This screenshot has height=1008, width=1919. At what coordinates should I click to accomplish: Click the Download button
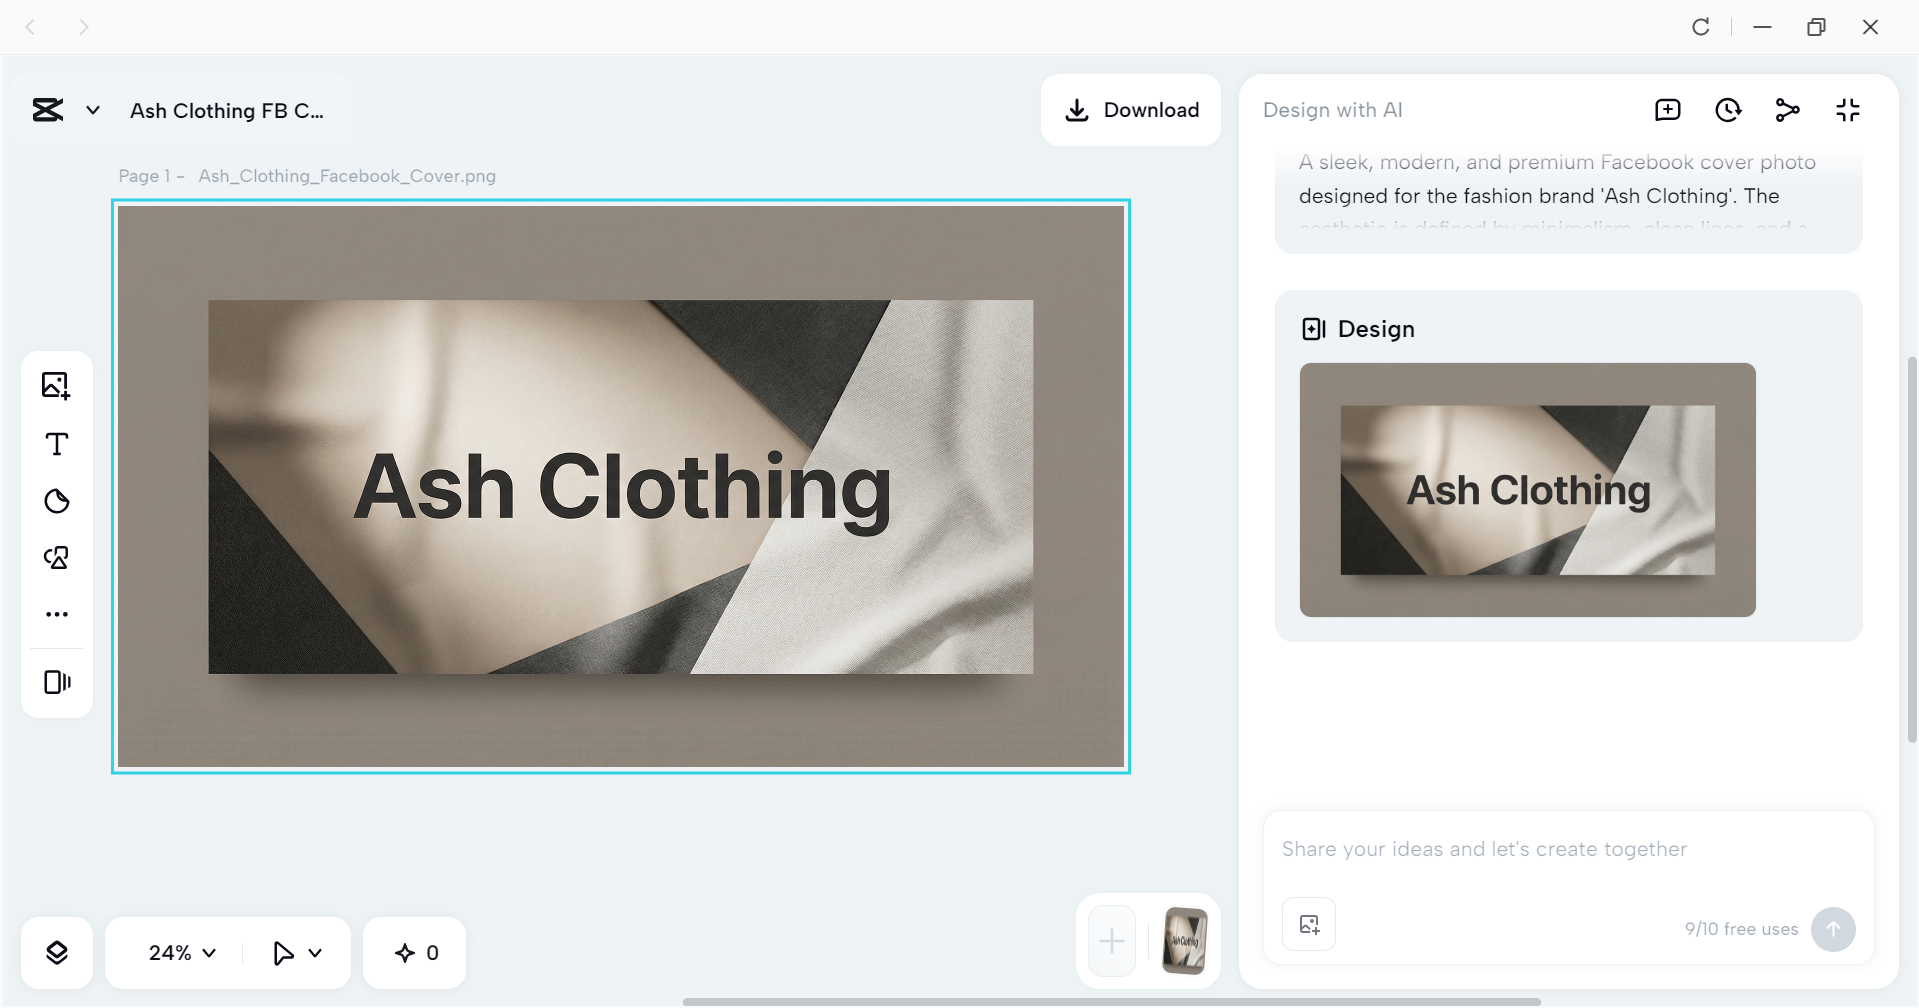(x=1131, y=109)
